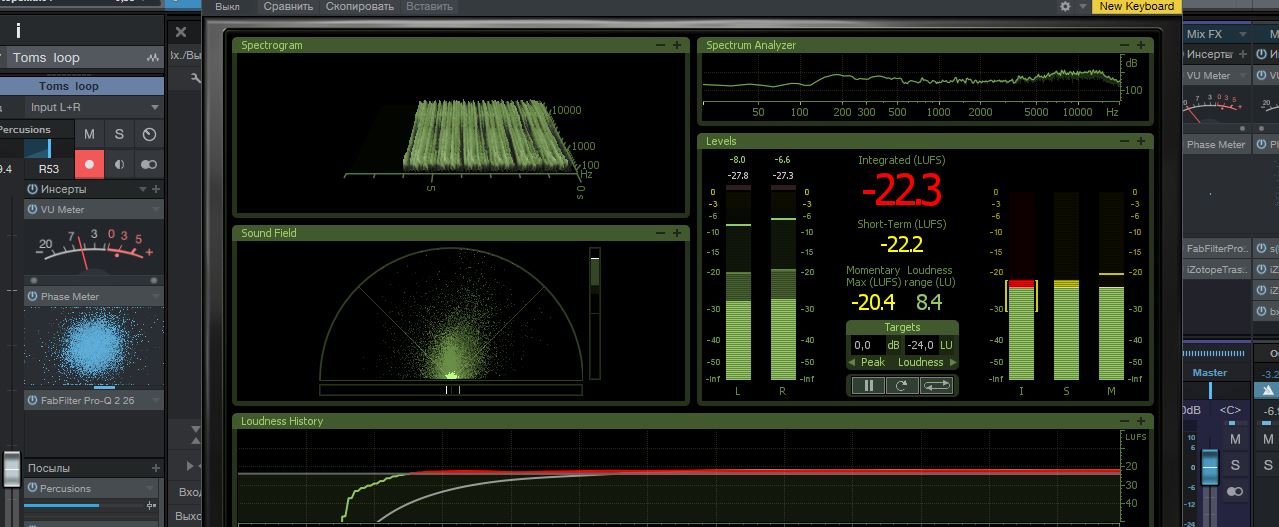1279x527 pixels.
Task: Expand the Sound Field panel with plus
Action: pos(677,233)
